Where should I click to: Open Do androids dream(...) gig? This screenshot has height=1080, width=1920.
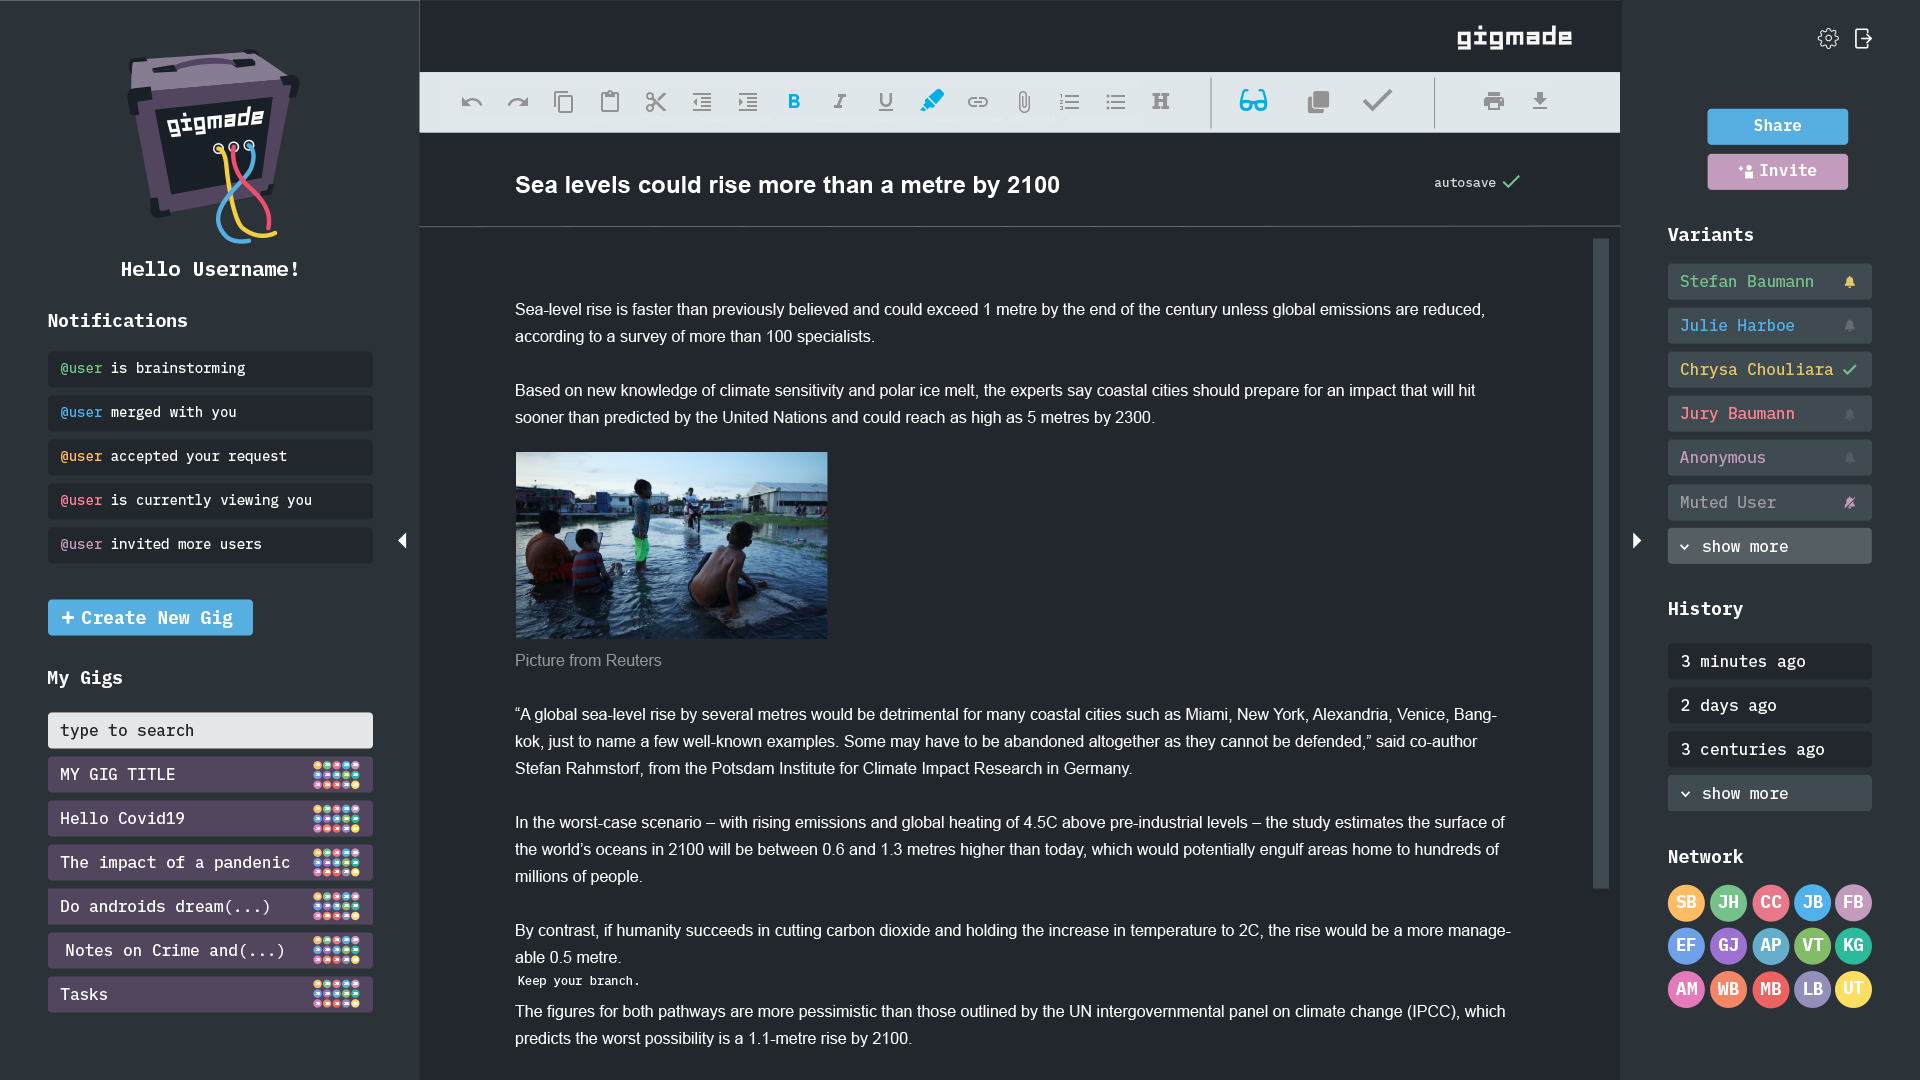point(210,907)
